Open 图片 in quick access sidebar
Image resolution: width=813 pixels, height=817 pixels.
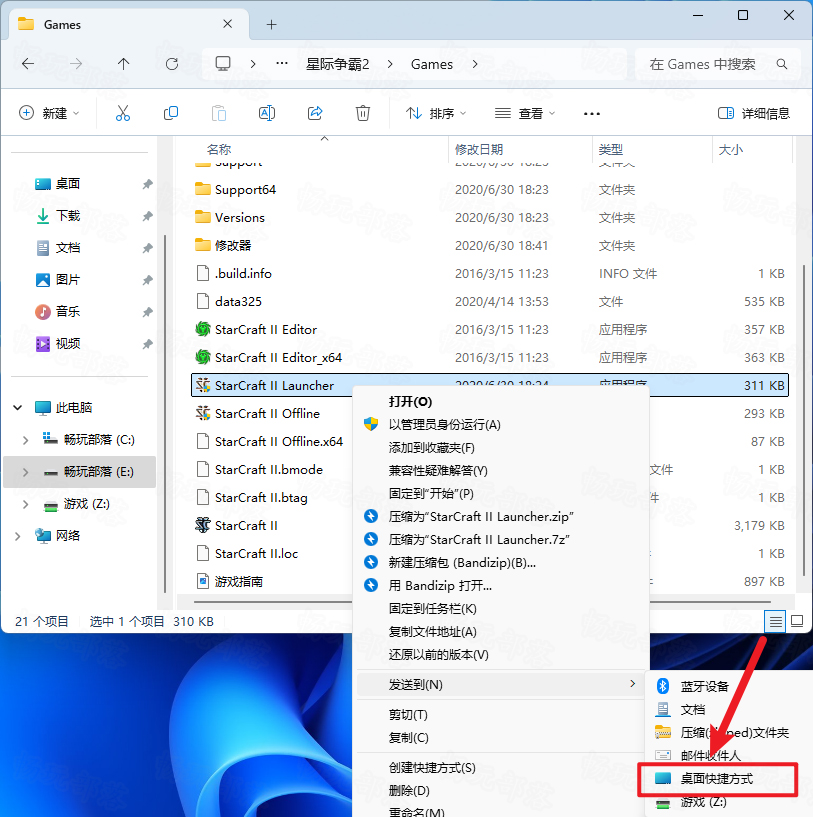68,280
